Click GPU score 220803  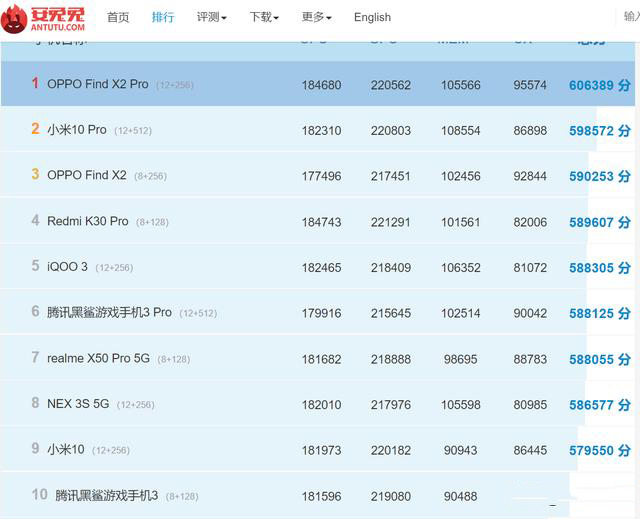click(391, 131)
